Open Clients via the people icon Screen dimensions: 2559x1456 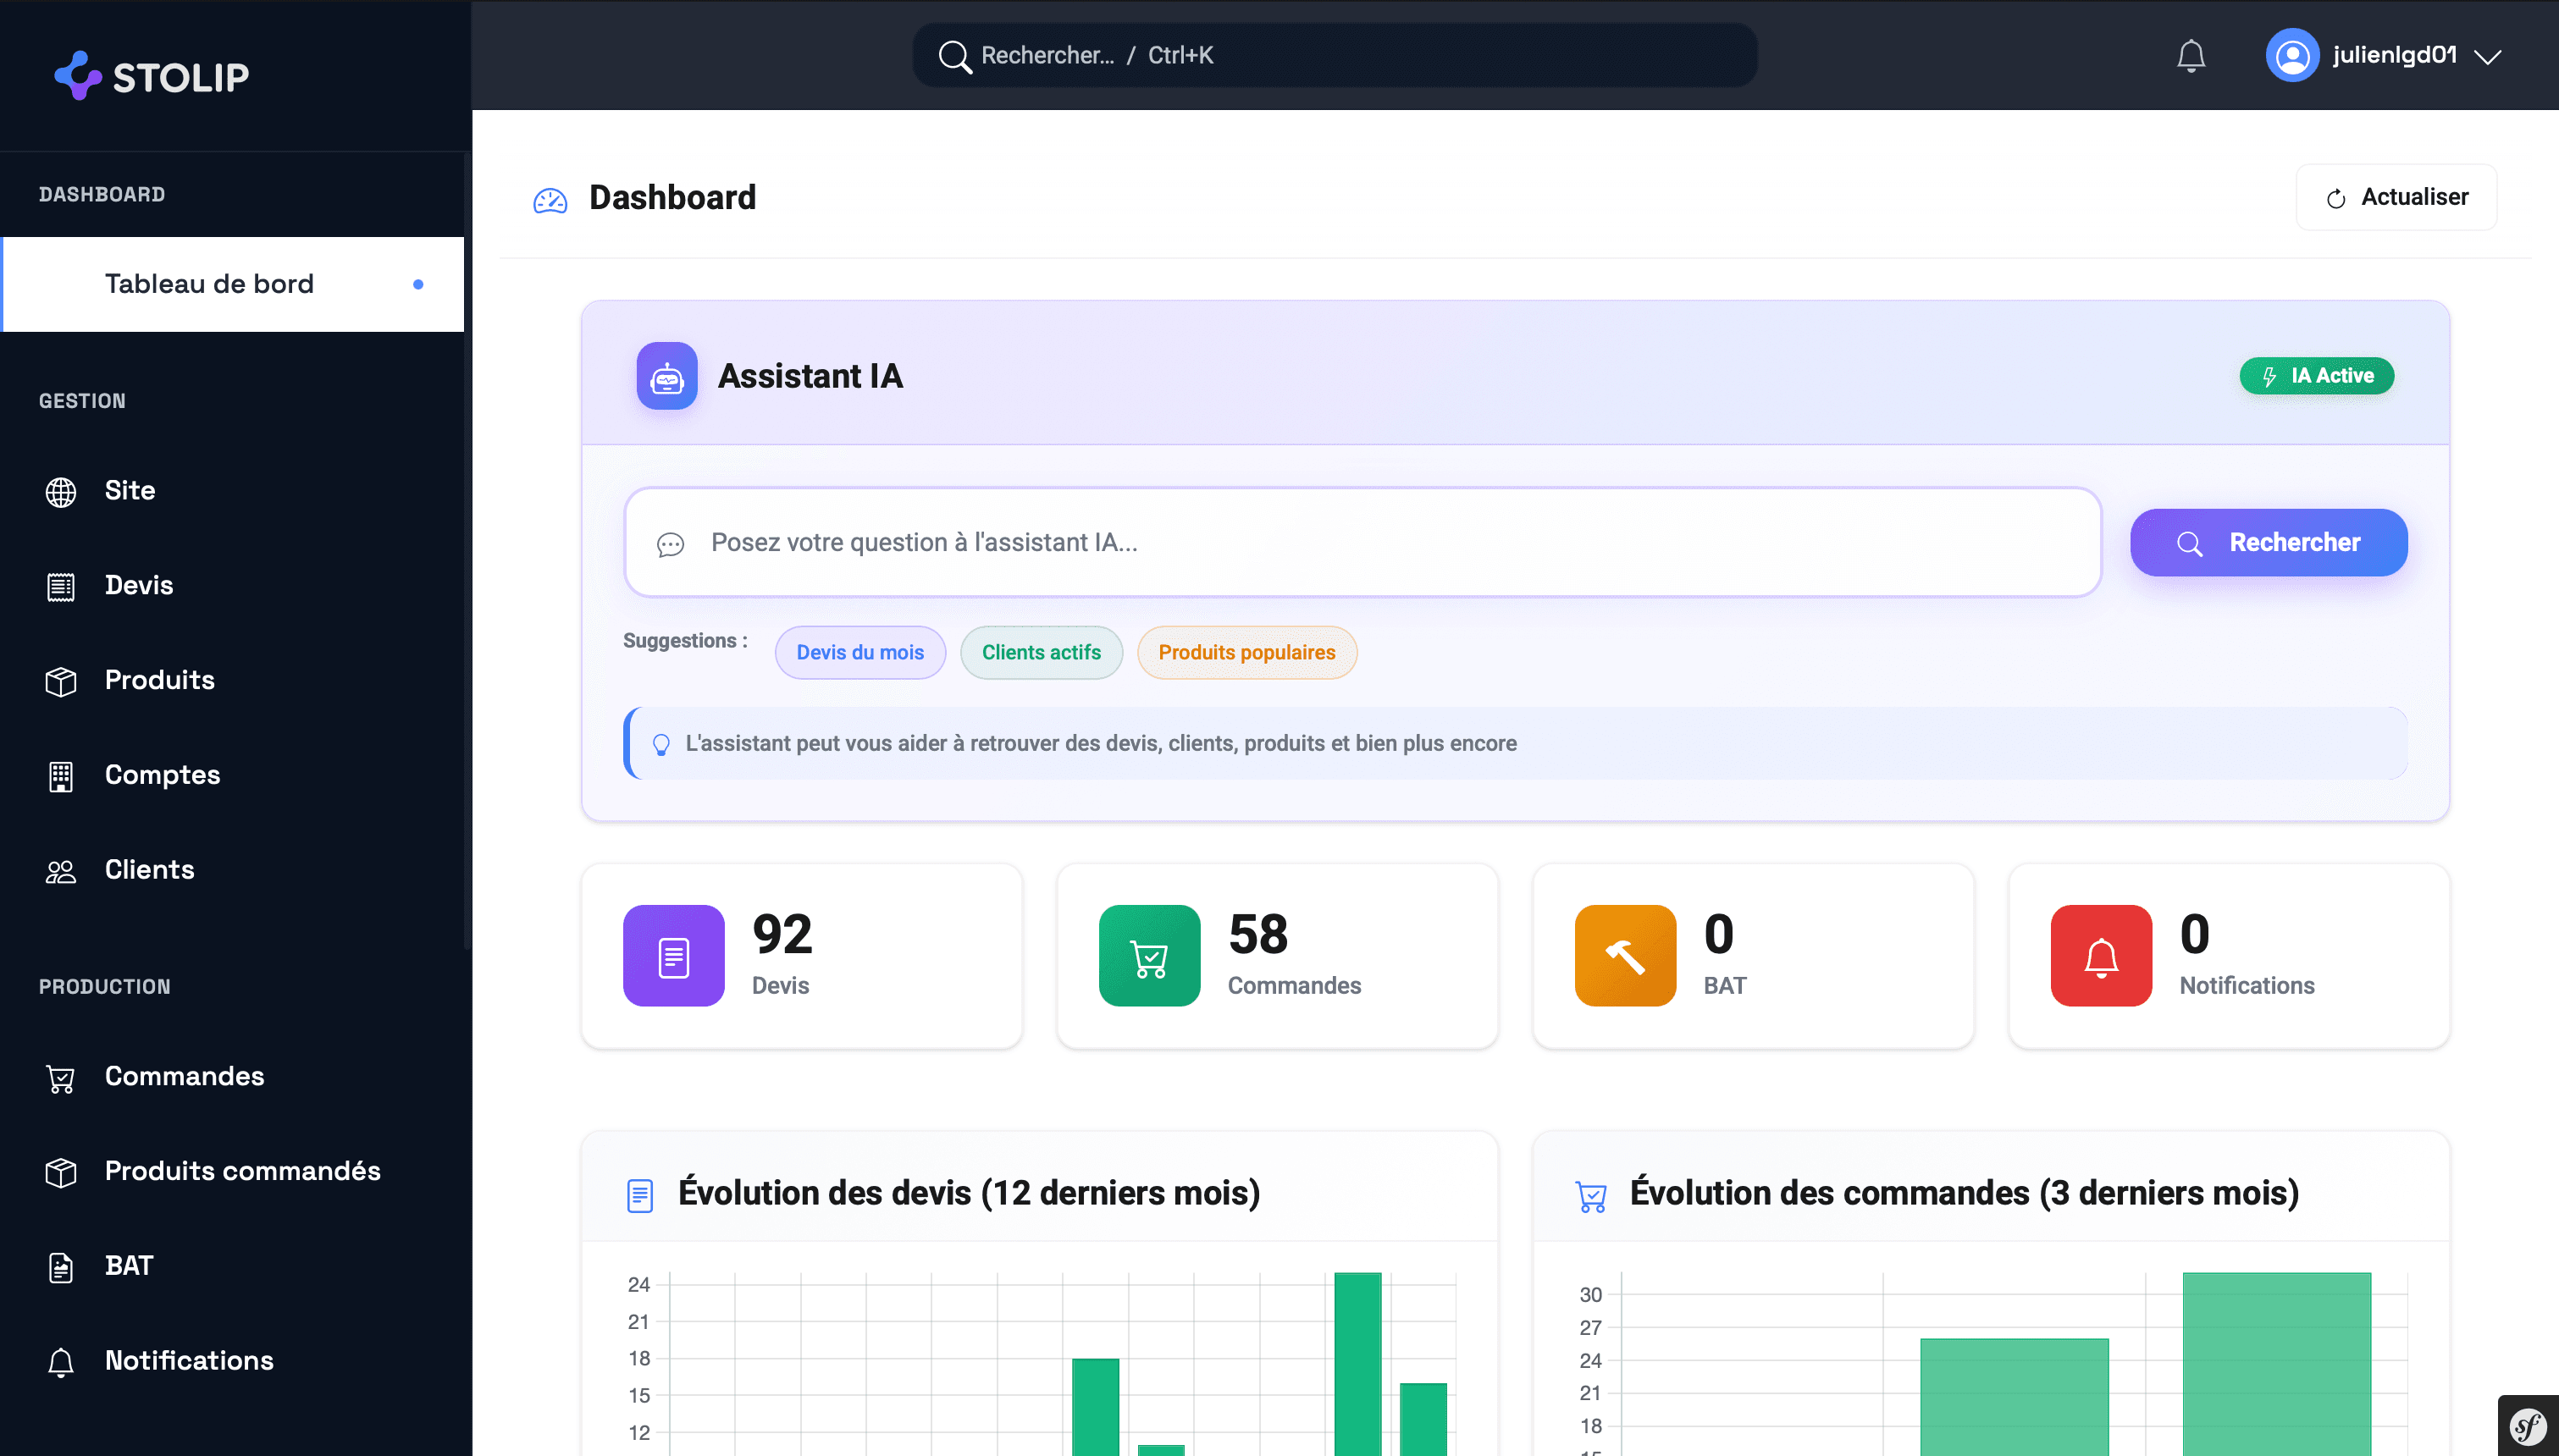point(61,870)
